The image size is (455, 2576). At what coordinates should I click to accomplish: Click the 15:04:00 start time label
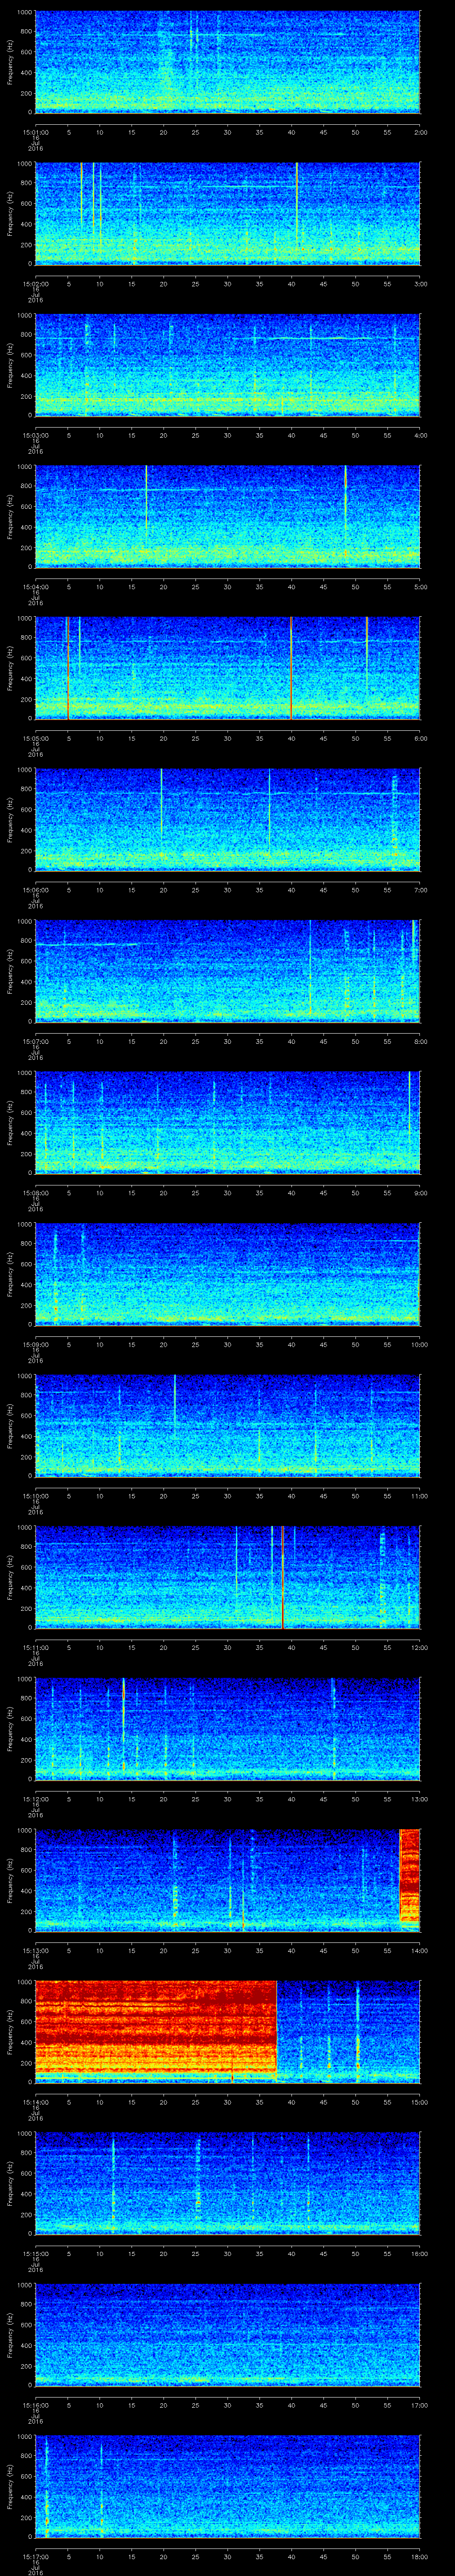click(35, 587)
